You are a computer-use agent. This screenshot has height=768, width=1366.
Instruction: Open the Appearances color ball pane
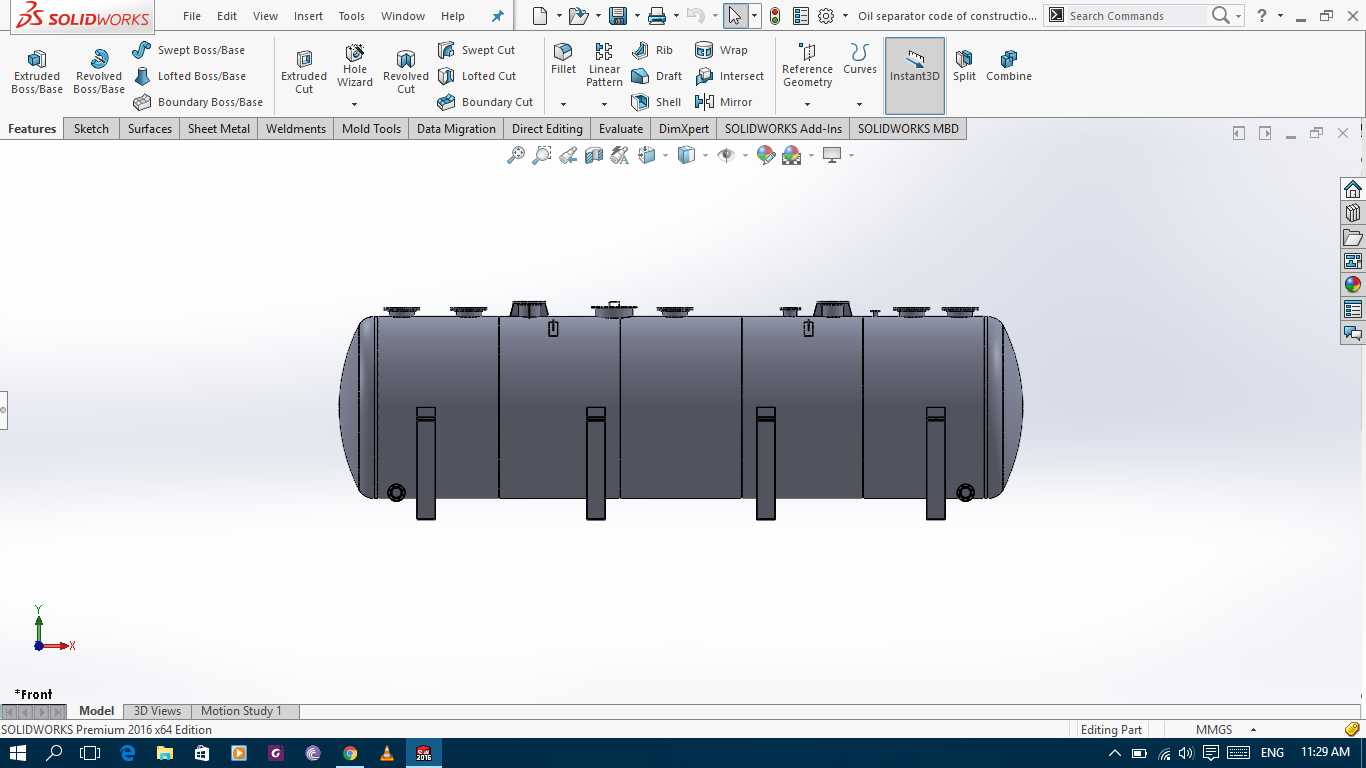pos(1353,285)
